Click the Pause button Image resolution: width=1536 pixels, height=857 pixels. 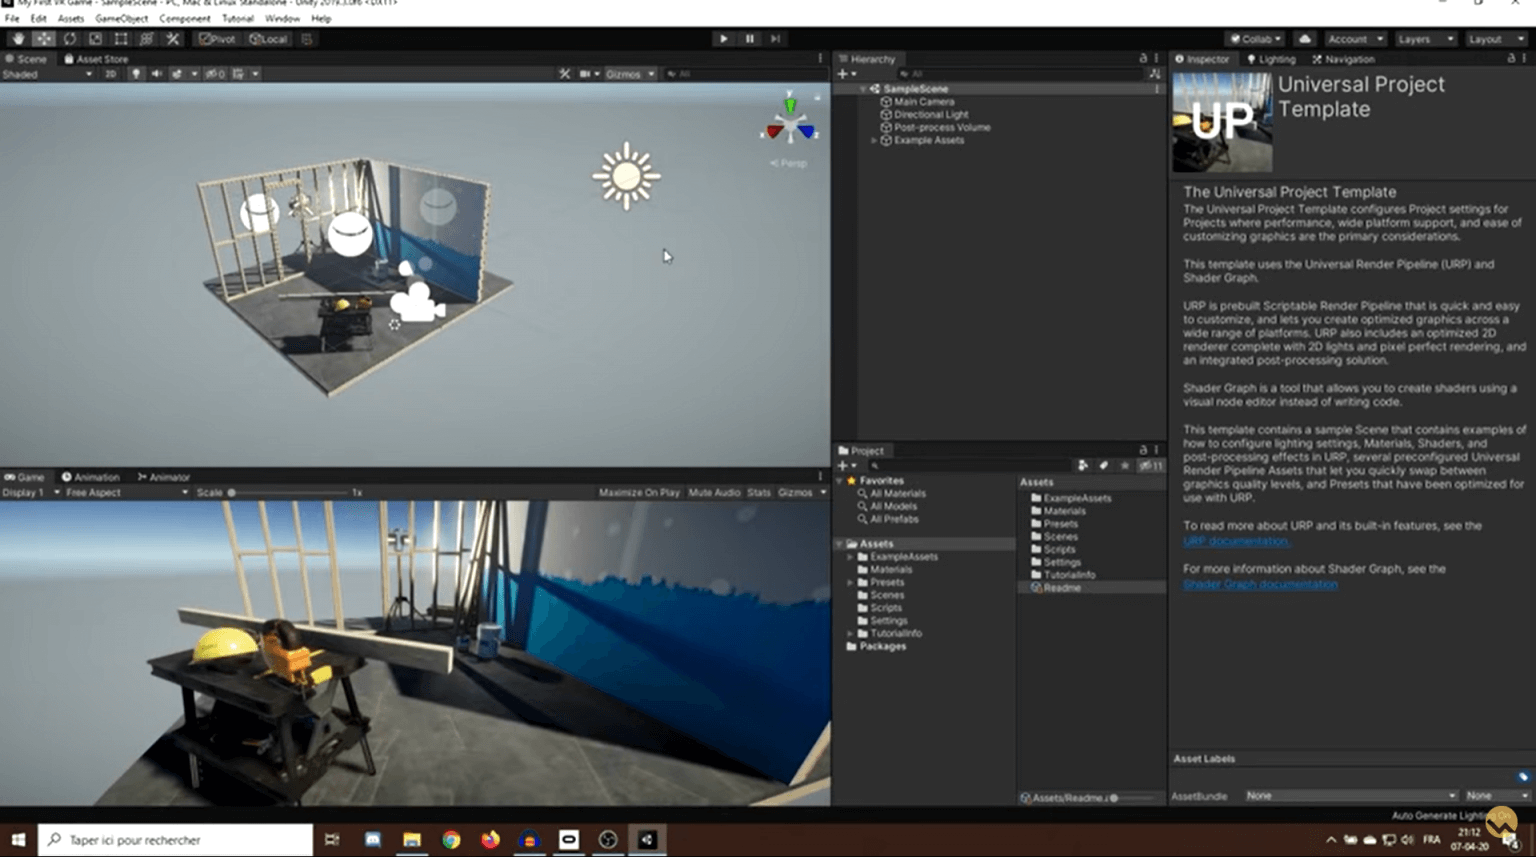click(750, 39)
